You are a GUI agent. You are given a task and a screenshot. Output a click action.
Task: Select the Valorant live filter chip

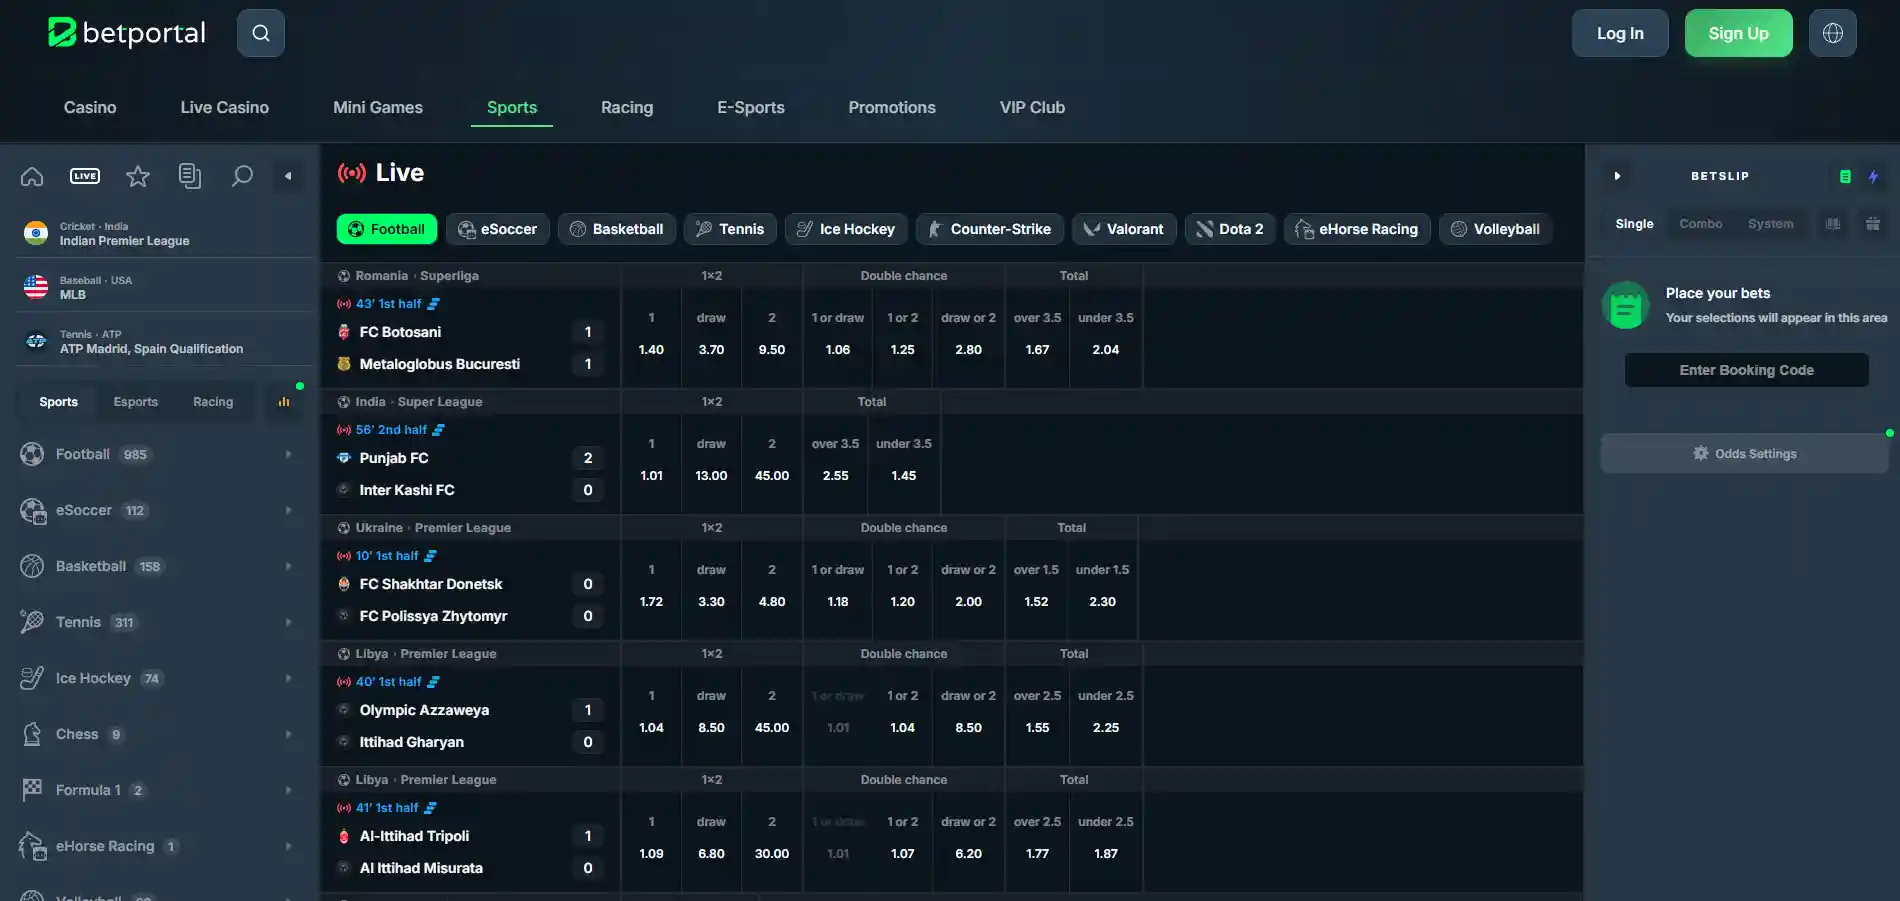point(1124,229)
